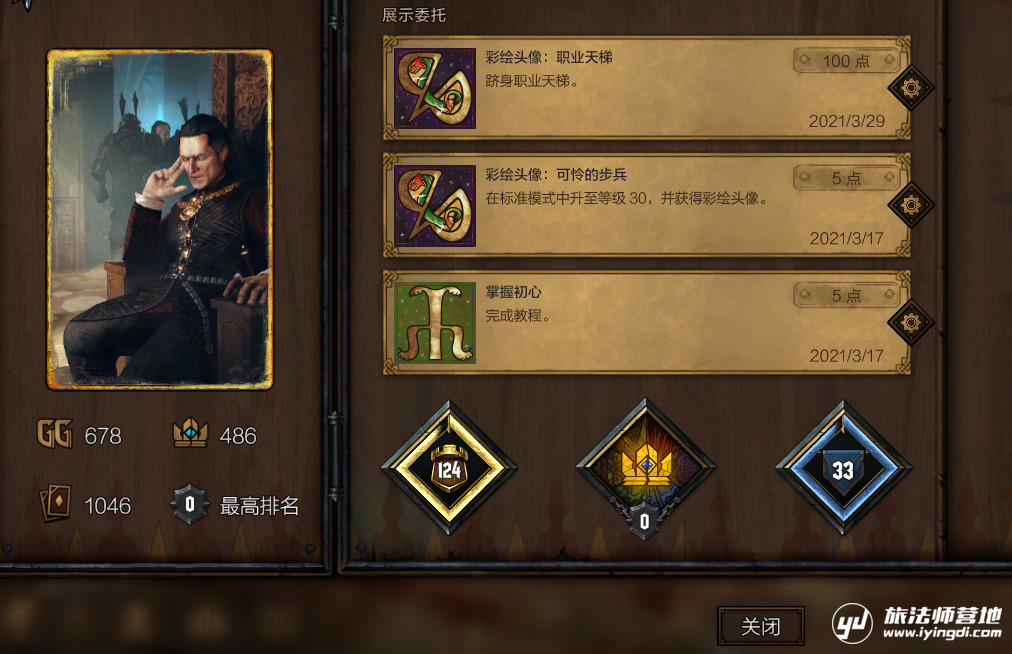Click the 最高排名 label text
The image size is (1012, 654).
pyautogui.click(x=259, y=506)
